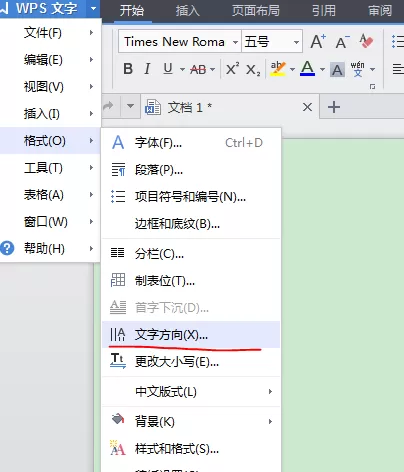The height and width of the screenshot is (472, 404).
Task: Open 帮助(H) menu
Action: click(50, 248)
